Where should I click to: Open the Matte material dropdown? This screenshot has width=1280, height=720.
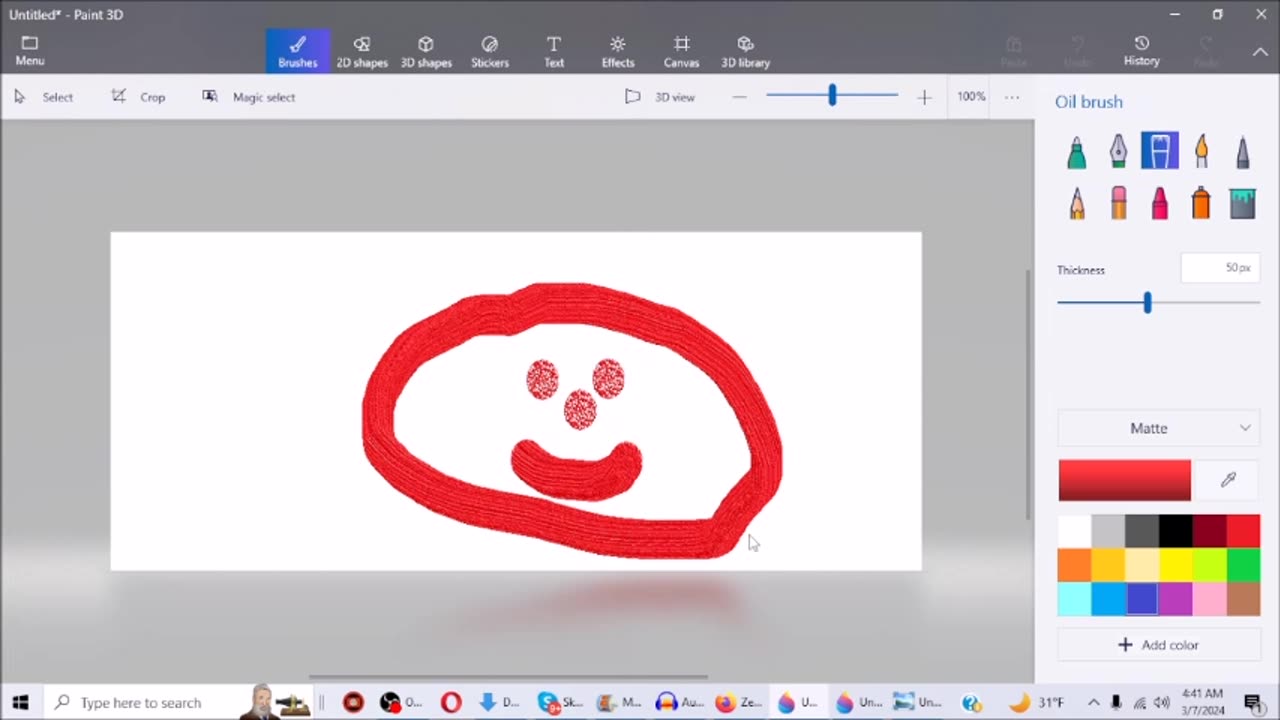(x=1159, y=428)
